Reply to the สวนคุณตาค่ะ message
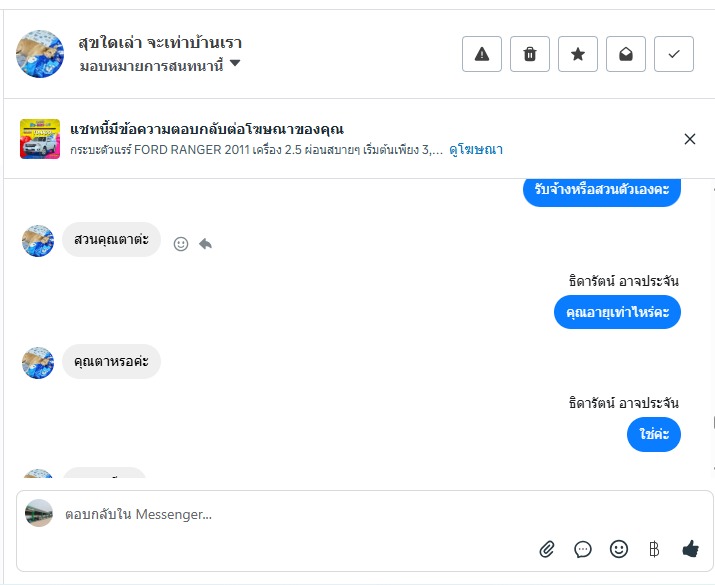The height and width of the screenshot is (585, 715). [205, 243]
